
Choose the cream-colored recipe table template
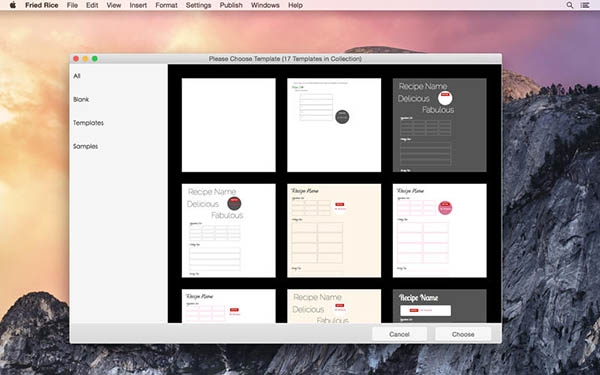click(334, 230)
